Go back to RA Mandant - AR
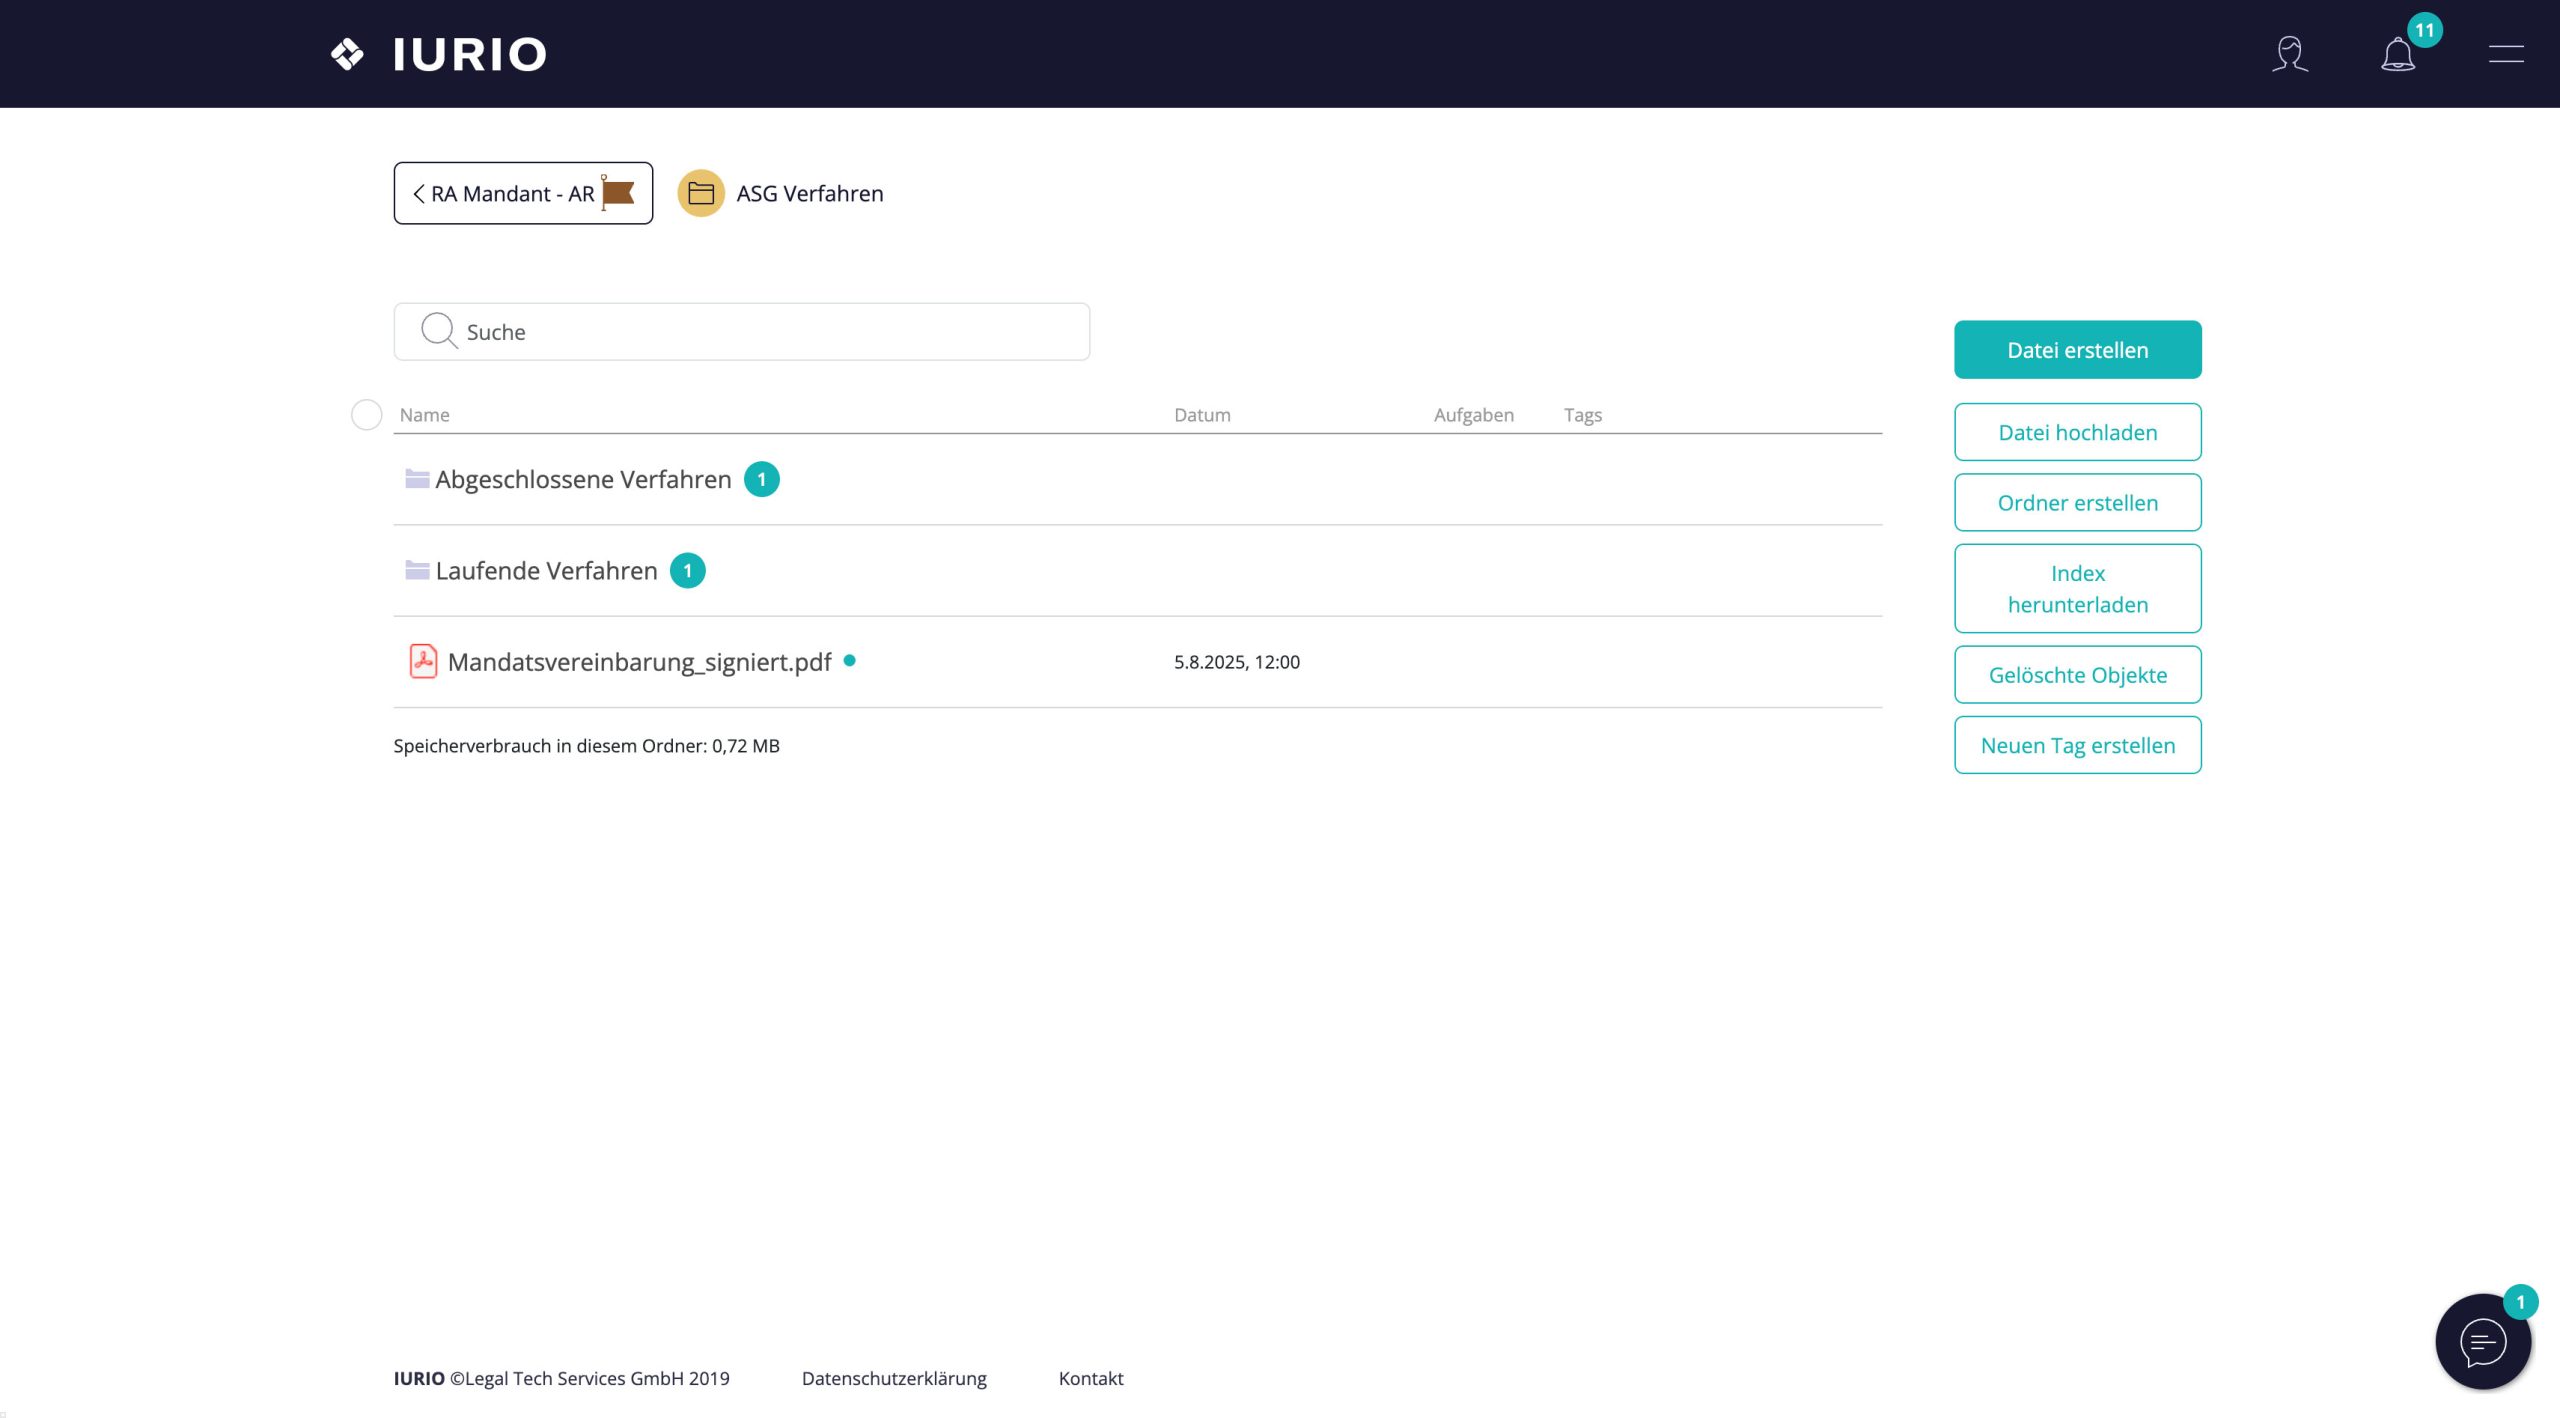The image size is (2560, 1418). coord(522,193)
